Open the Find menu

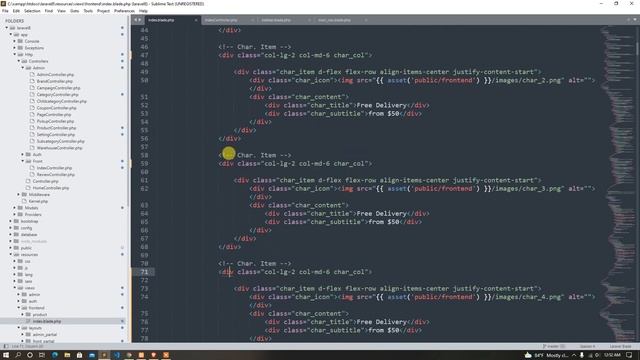[49, 11]
